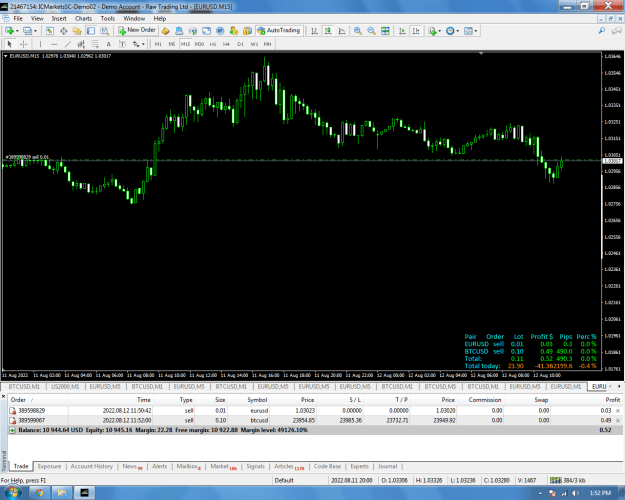Image resolution: width=625 pixels, height=500 pixels.
Task: Expand the EURUSD,M15 chart header triangle
Action: [6, 56]
